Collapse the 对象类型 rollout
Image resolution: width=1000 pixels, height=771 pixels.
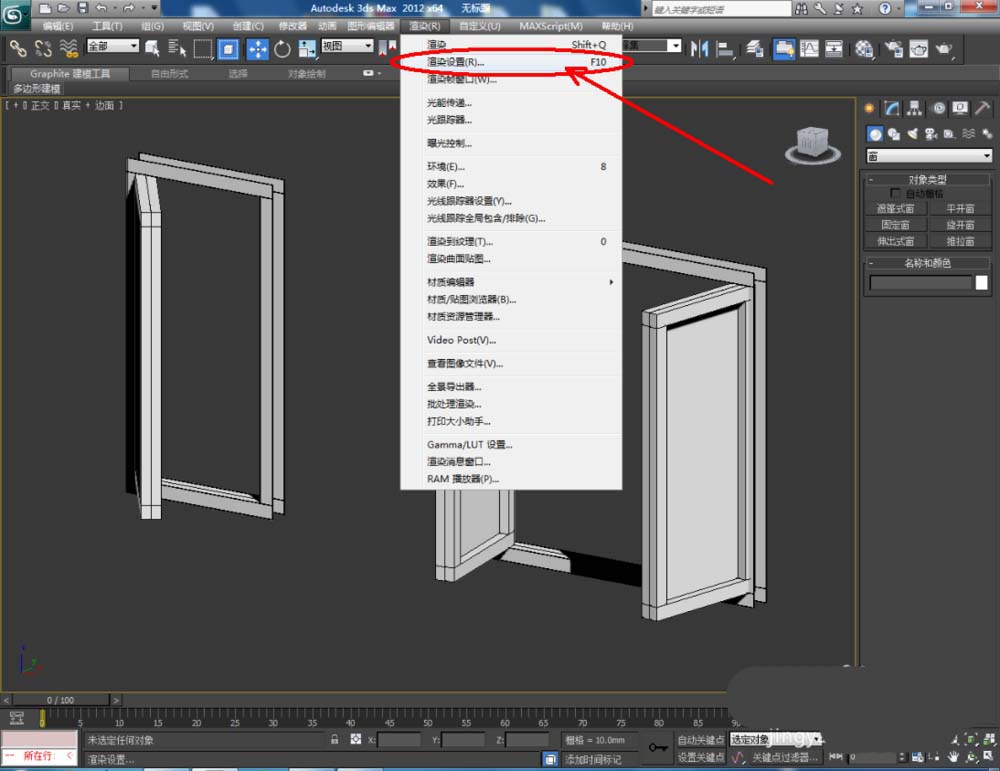point(928,179)
